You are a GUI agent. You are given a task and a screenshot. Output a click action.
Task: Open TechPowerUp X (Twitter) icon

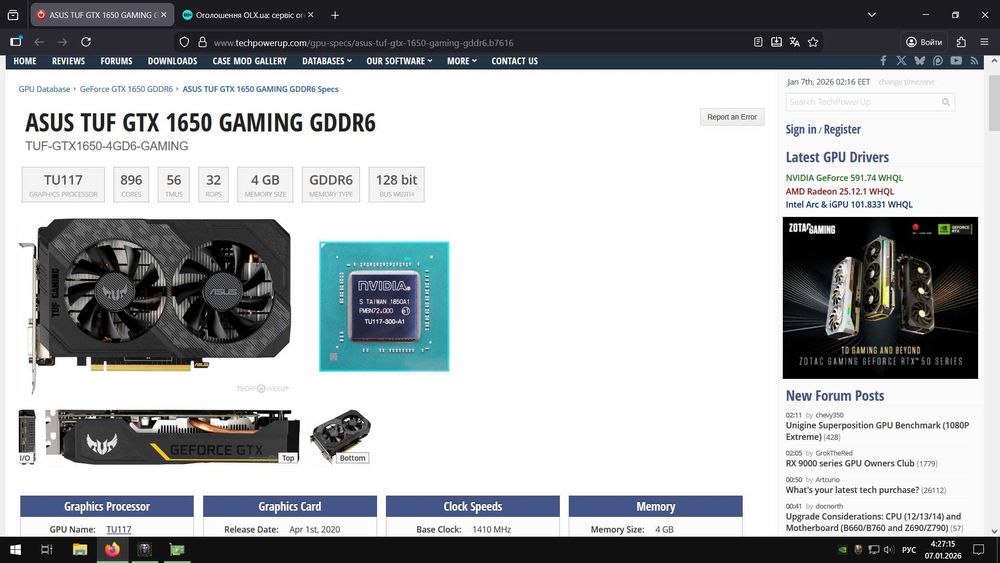point(901,61)
